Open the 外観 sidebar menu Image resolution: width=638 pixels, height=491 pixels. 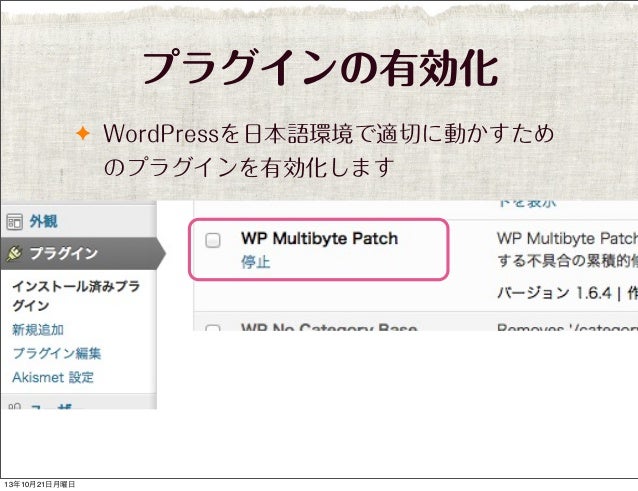point(44,222)
